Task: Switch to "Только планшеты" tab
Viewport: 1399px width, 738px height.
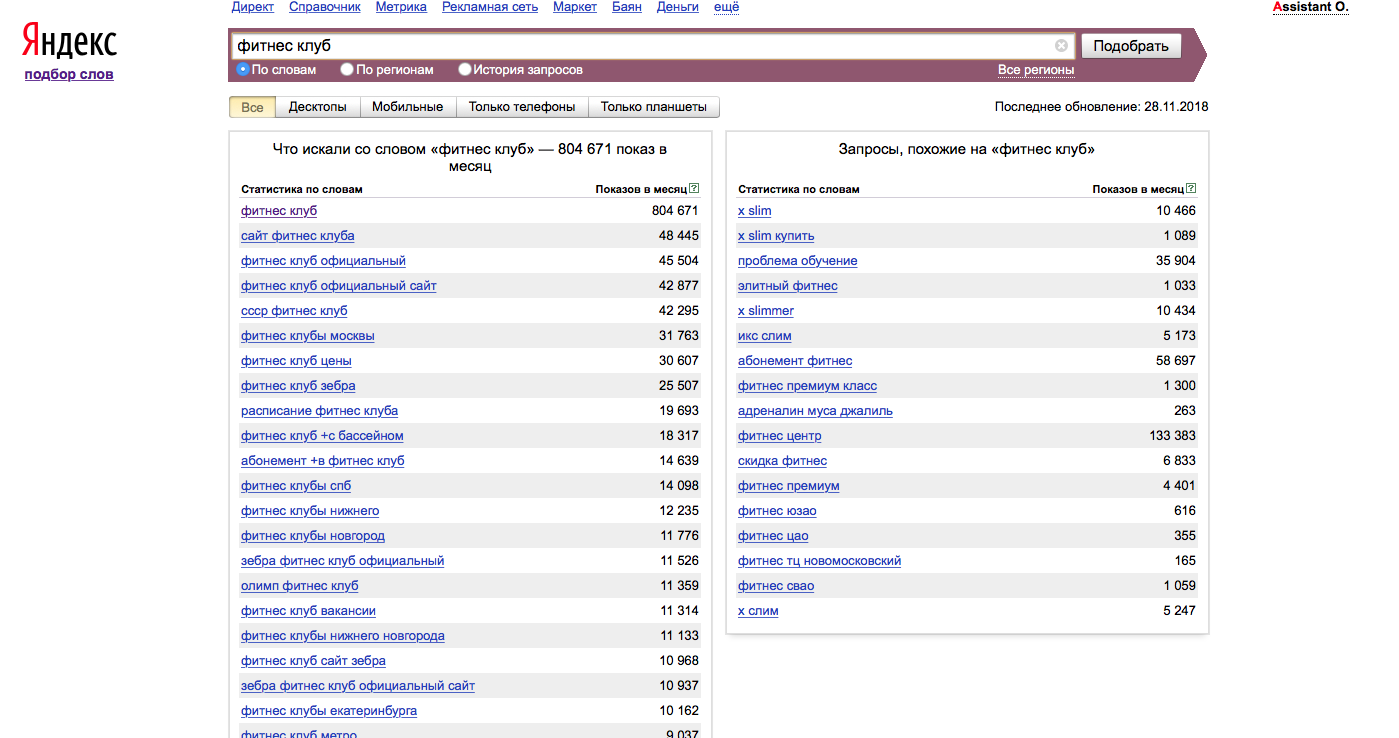Action: pyautogui.click(x=654, y=107)
